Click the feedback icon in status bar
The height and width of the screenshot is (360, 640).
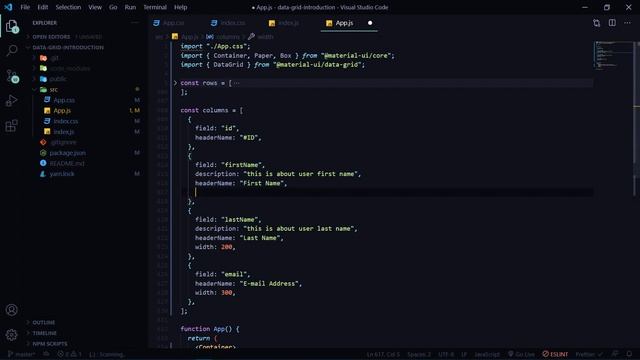tap(615, 354)
